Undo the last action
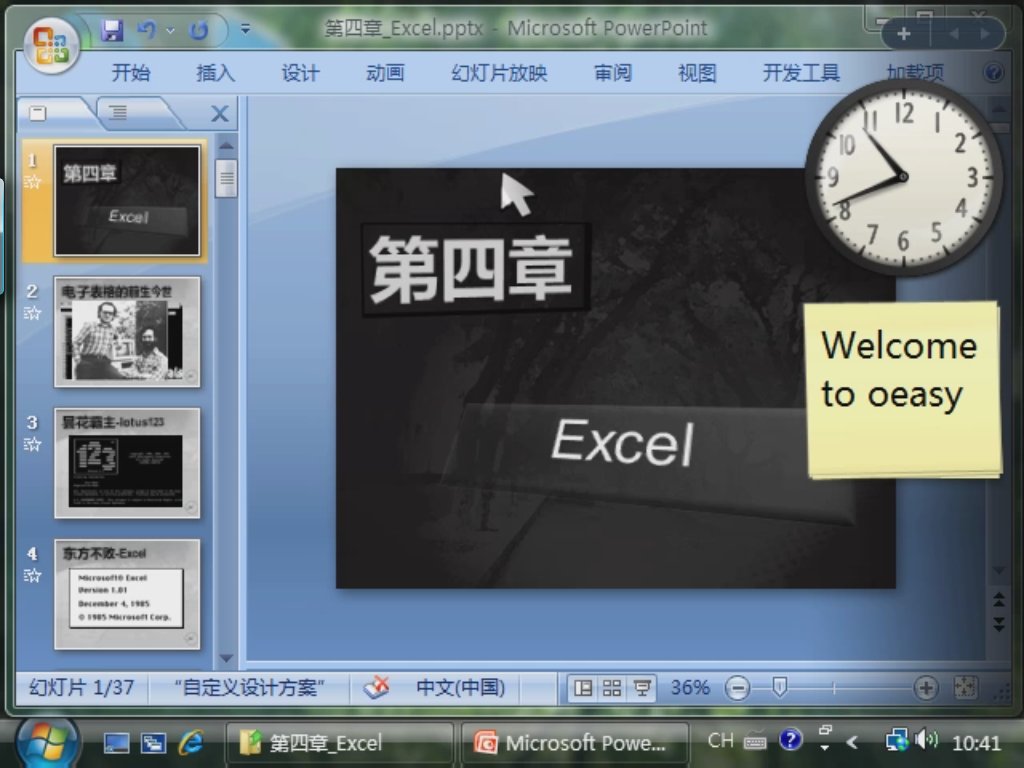Image resolution: width=1024 pixels, height=768 pixels. pyautogui.click(x=147, y=30)
